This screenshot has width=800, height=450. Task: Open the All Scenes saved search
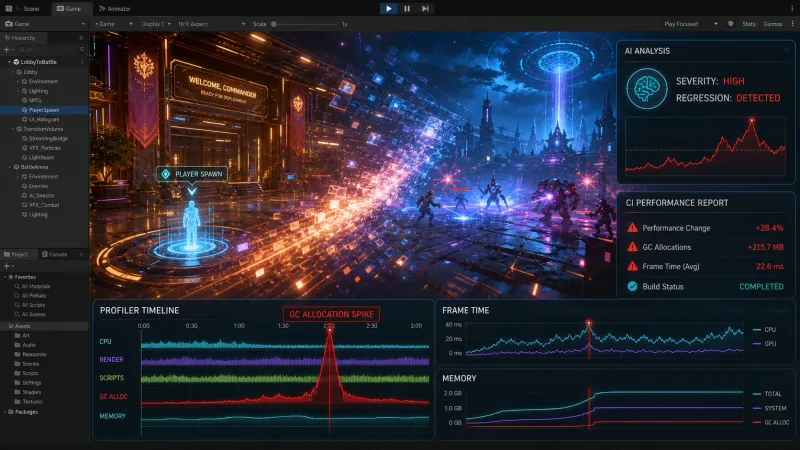click(30, 314)
